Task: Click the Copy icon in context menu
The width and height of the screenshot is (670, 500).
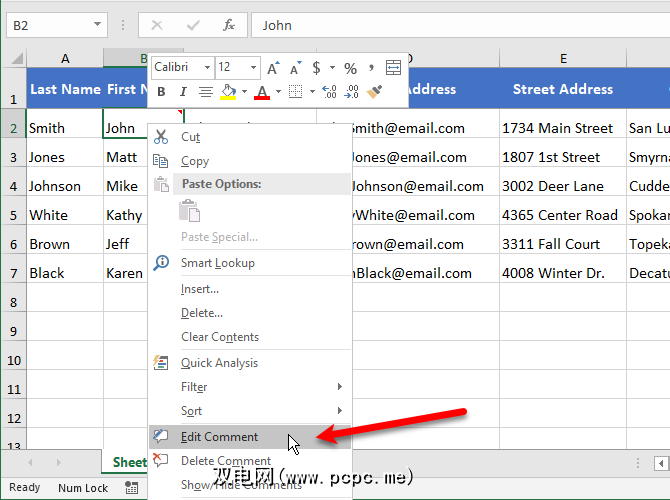Action: 160,161
